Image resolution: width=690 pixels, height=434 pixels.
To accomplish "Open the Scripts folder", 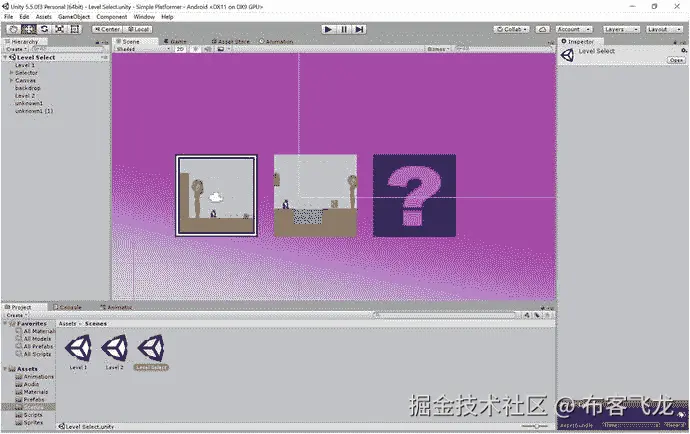I will [x=29, y=415].
